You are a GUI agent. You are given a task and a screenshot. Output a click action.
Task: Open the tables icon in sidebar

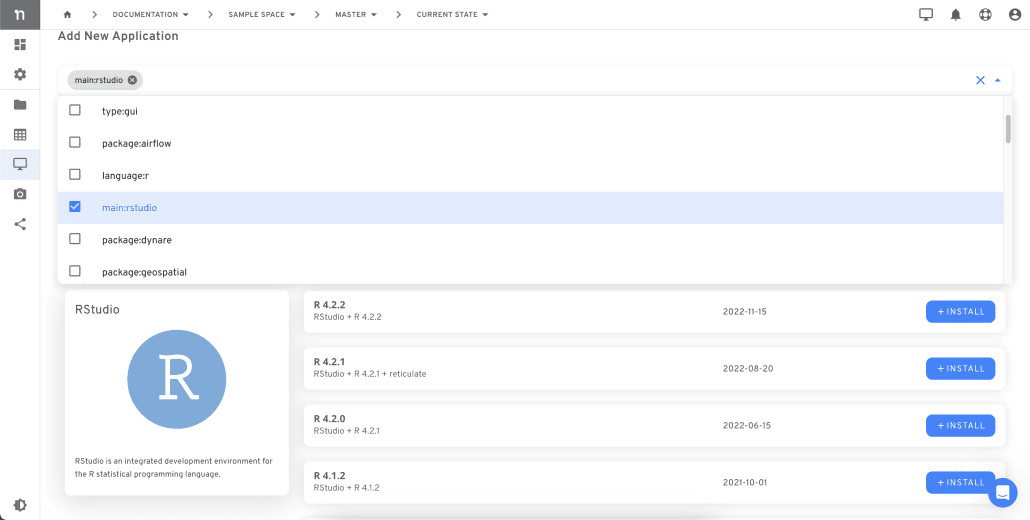(x=20, y=135)
